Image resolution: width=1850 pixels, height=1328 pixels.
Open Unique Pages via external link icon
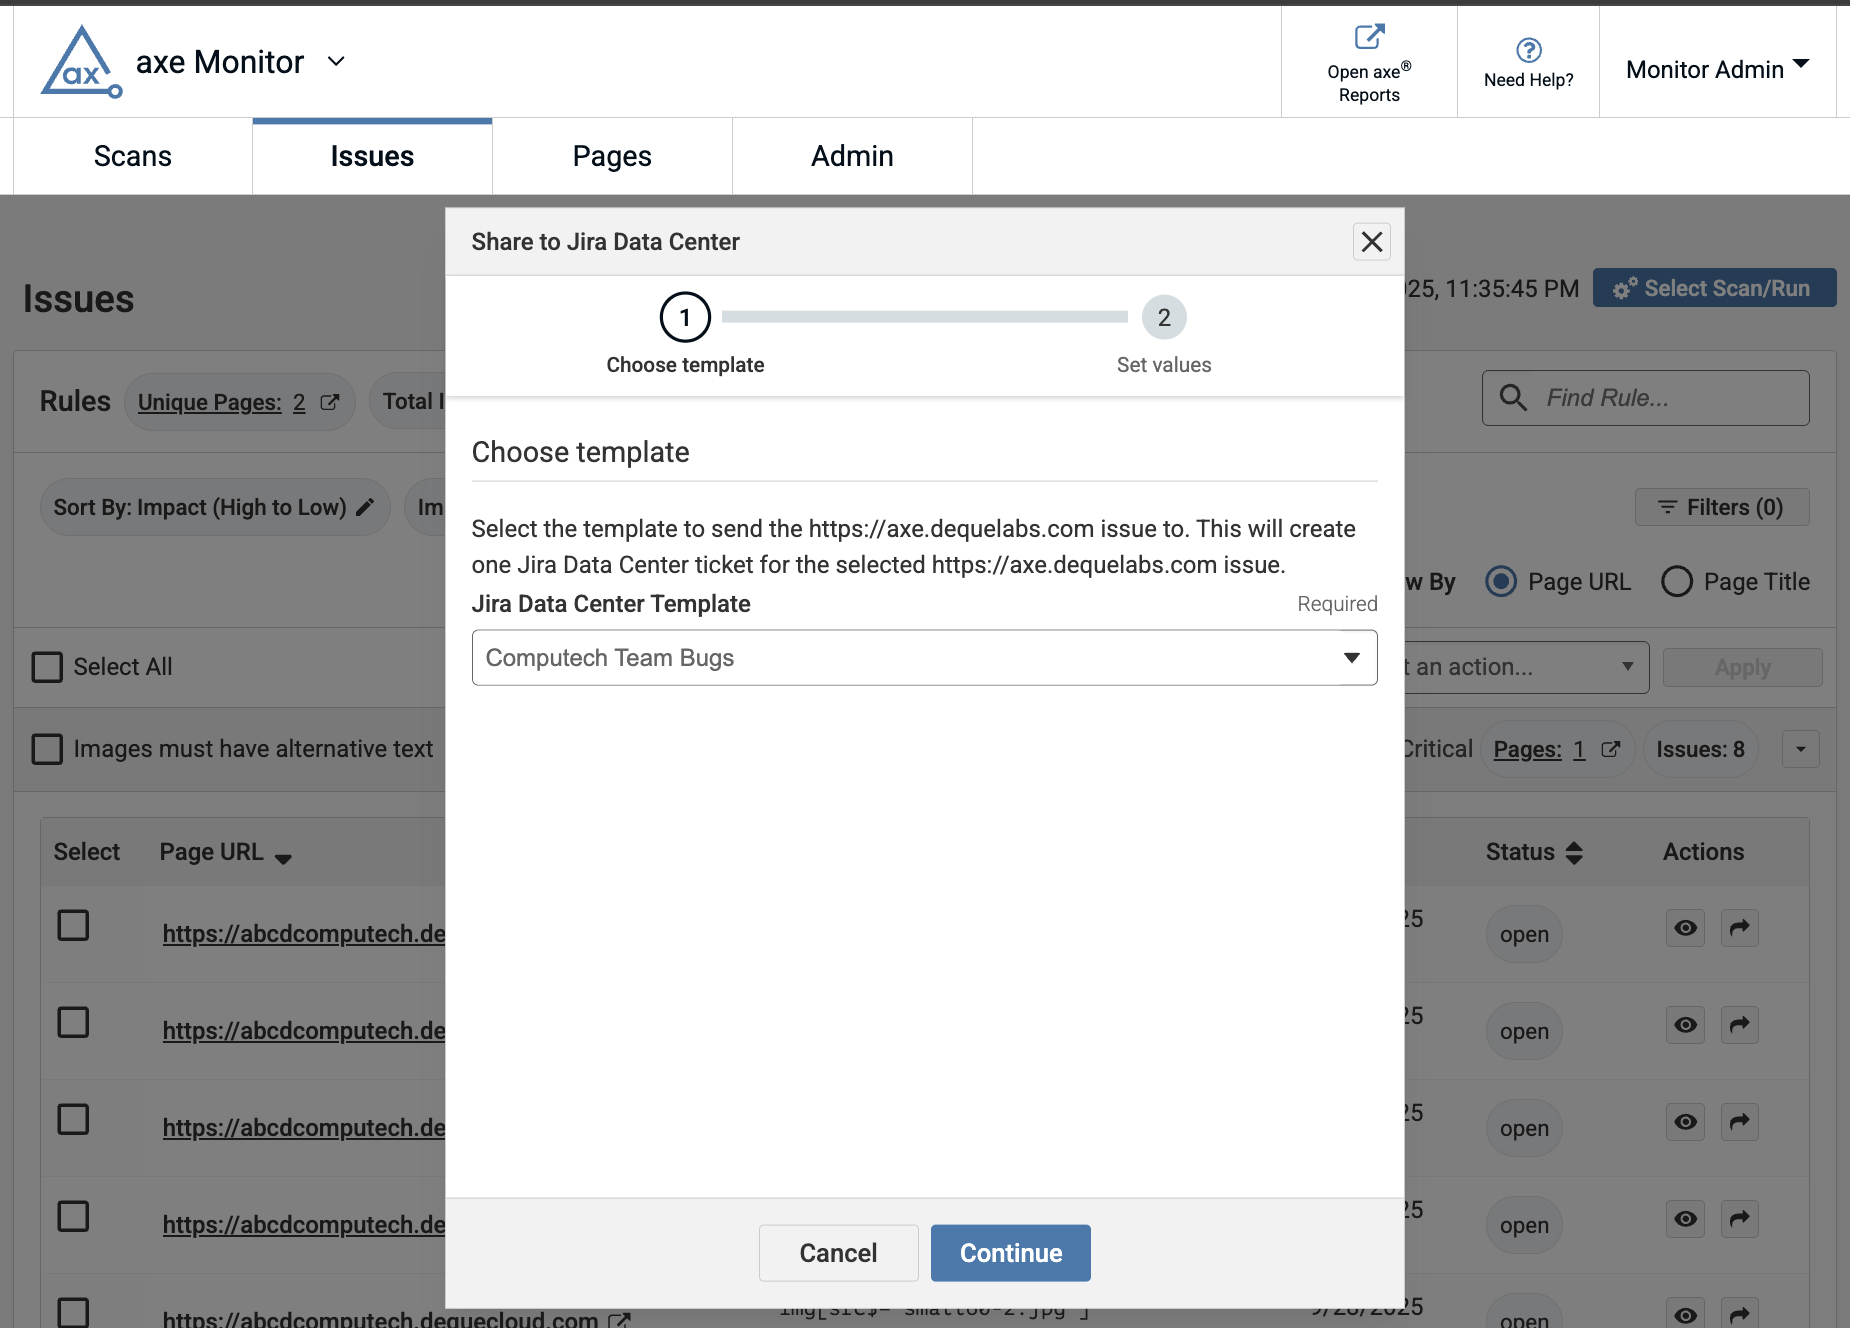[x=330, y=401]
